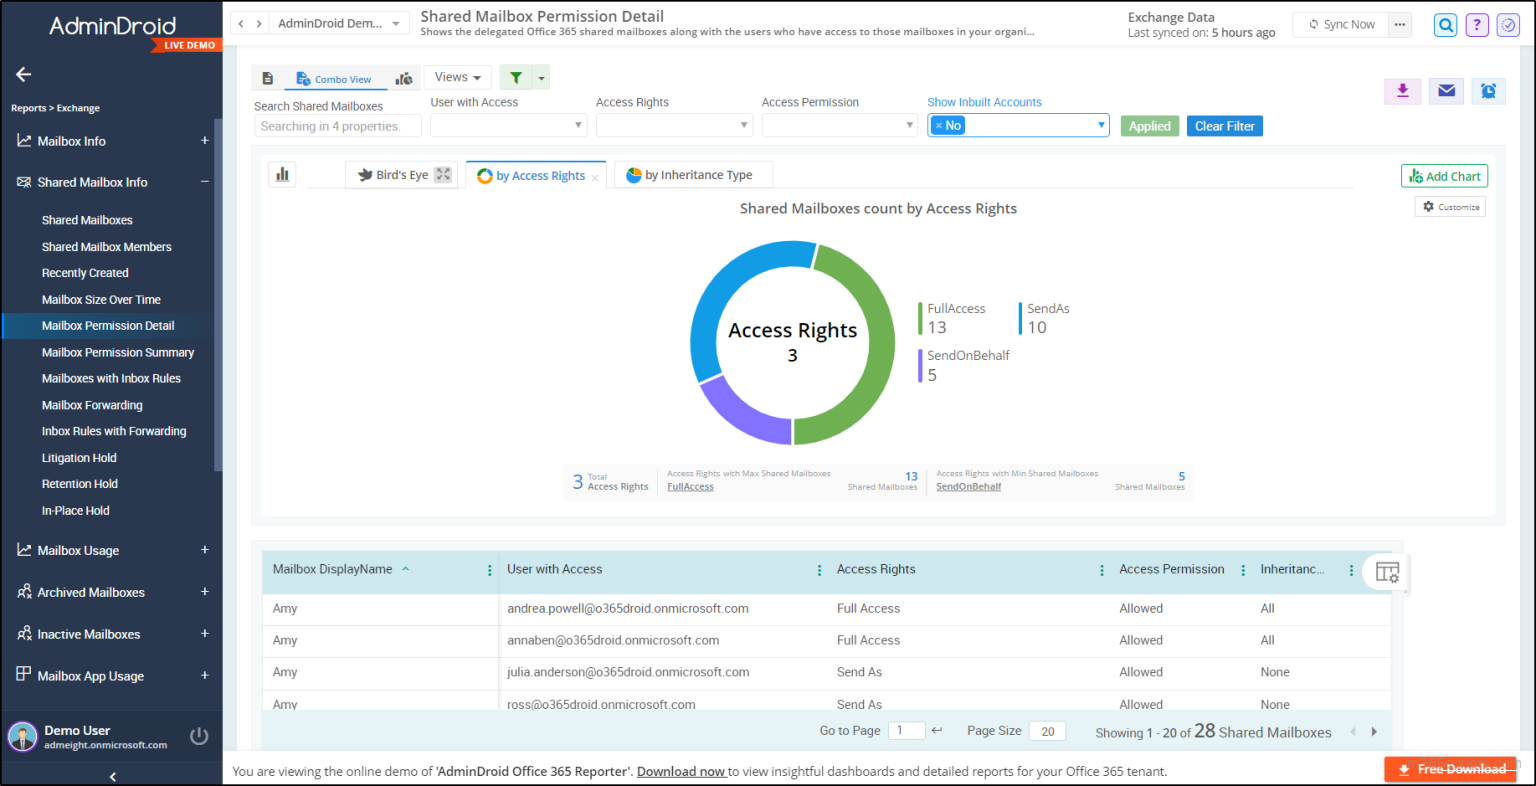Screen dimensions: 1536x786
Task: Switch to chart-only view bar chart icon
Action: click(404, 77)
